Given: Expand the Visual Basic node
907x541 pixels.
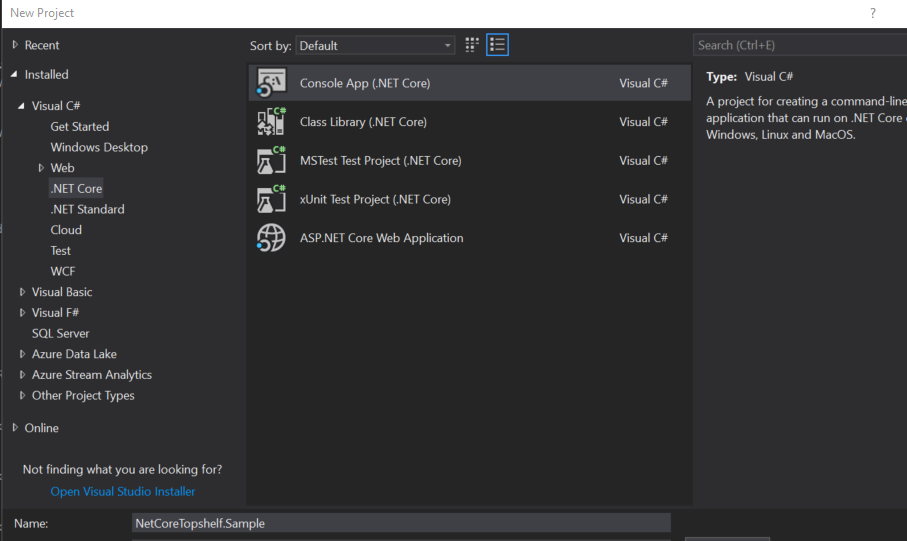Looking at the screenshot, I should click(22, 292).
